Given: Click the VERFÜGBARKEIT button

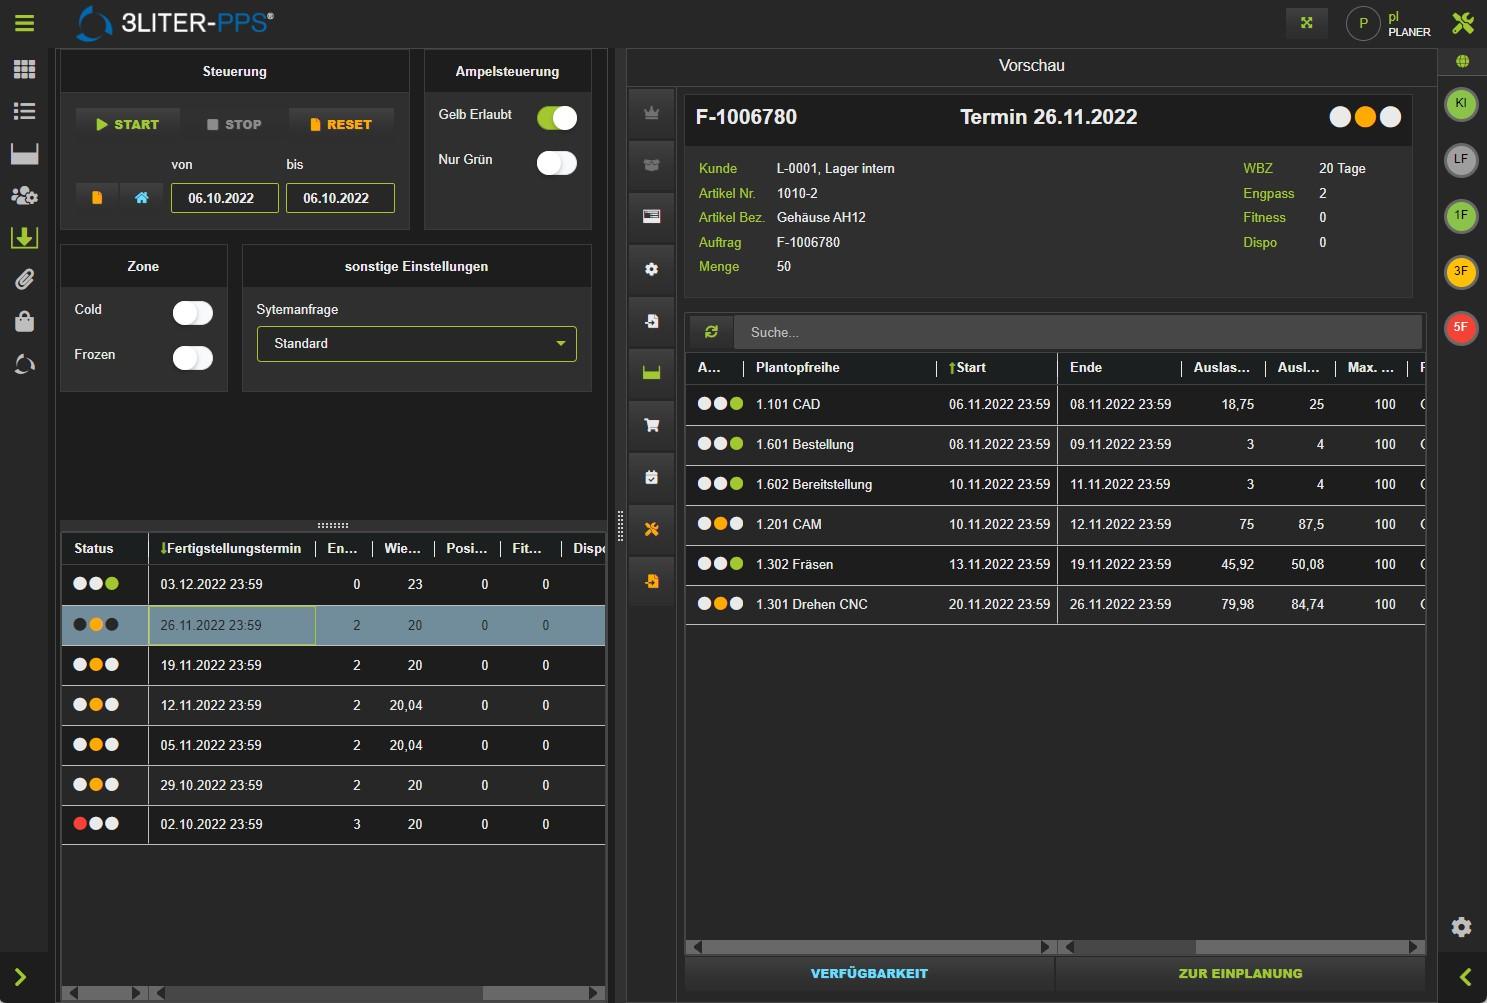Looking at the screenshot, I should 869,973.
